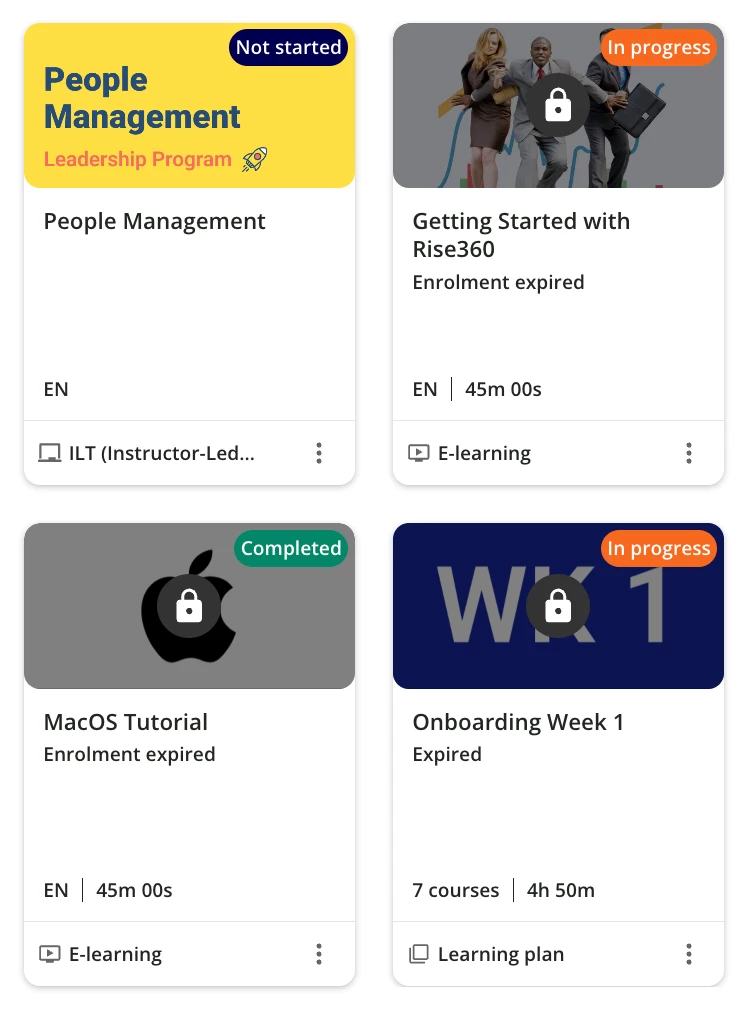Click lock icon on MacOS Tutorial thumbnail
744x1022 pixels.
(x=189, y=606)
